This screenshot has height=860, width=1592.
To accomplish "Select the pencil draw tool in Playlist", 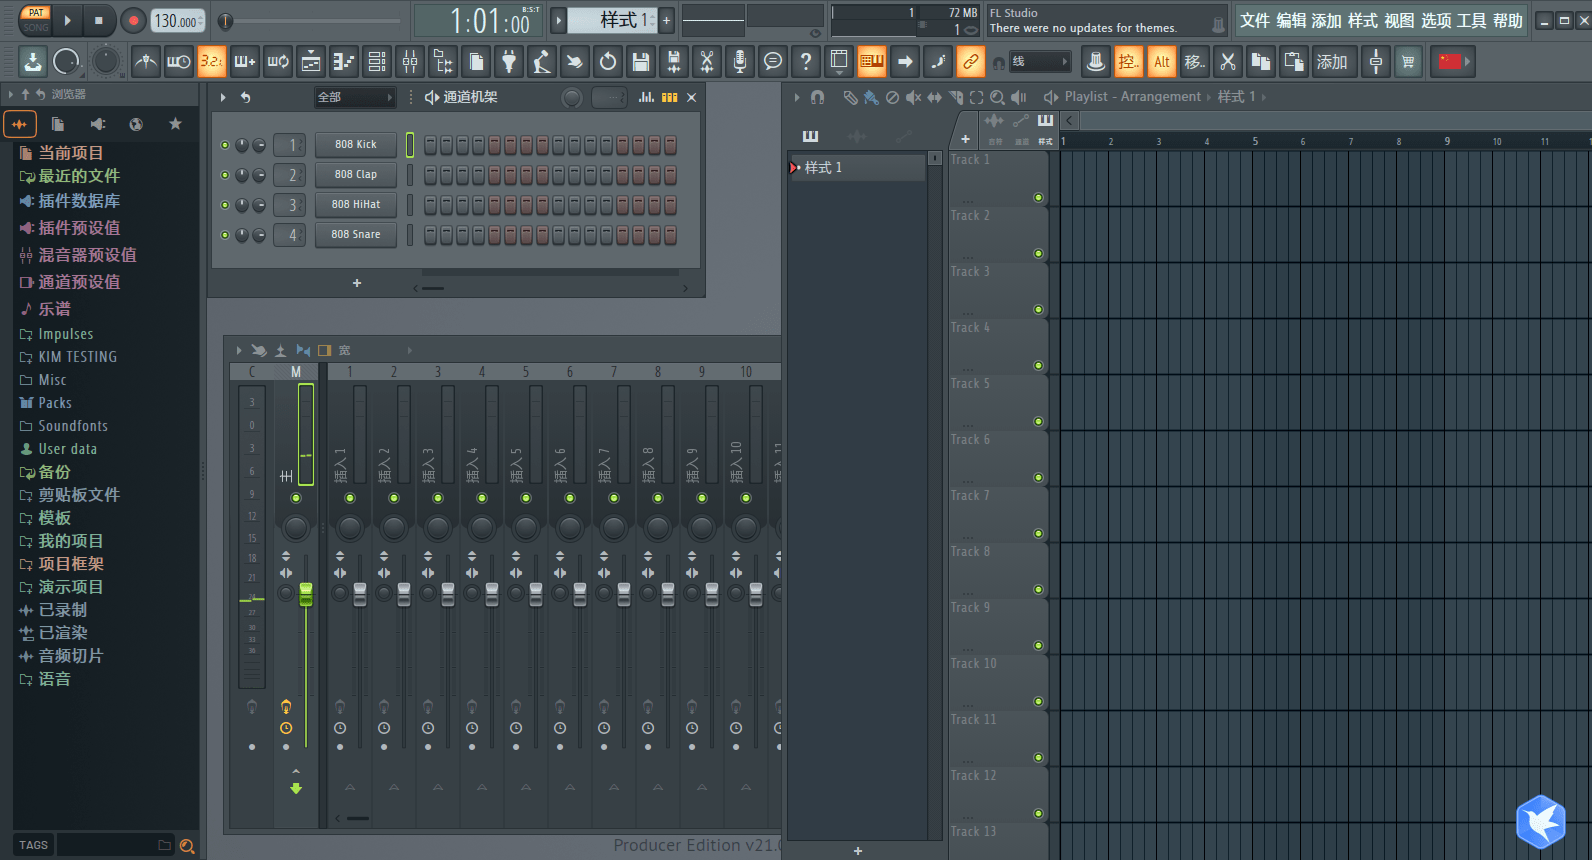I will pos(850,97).
